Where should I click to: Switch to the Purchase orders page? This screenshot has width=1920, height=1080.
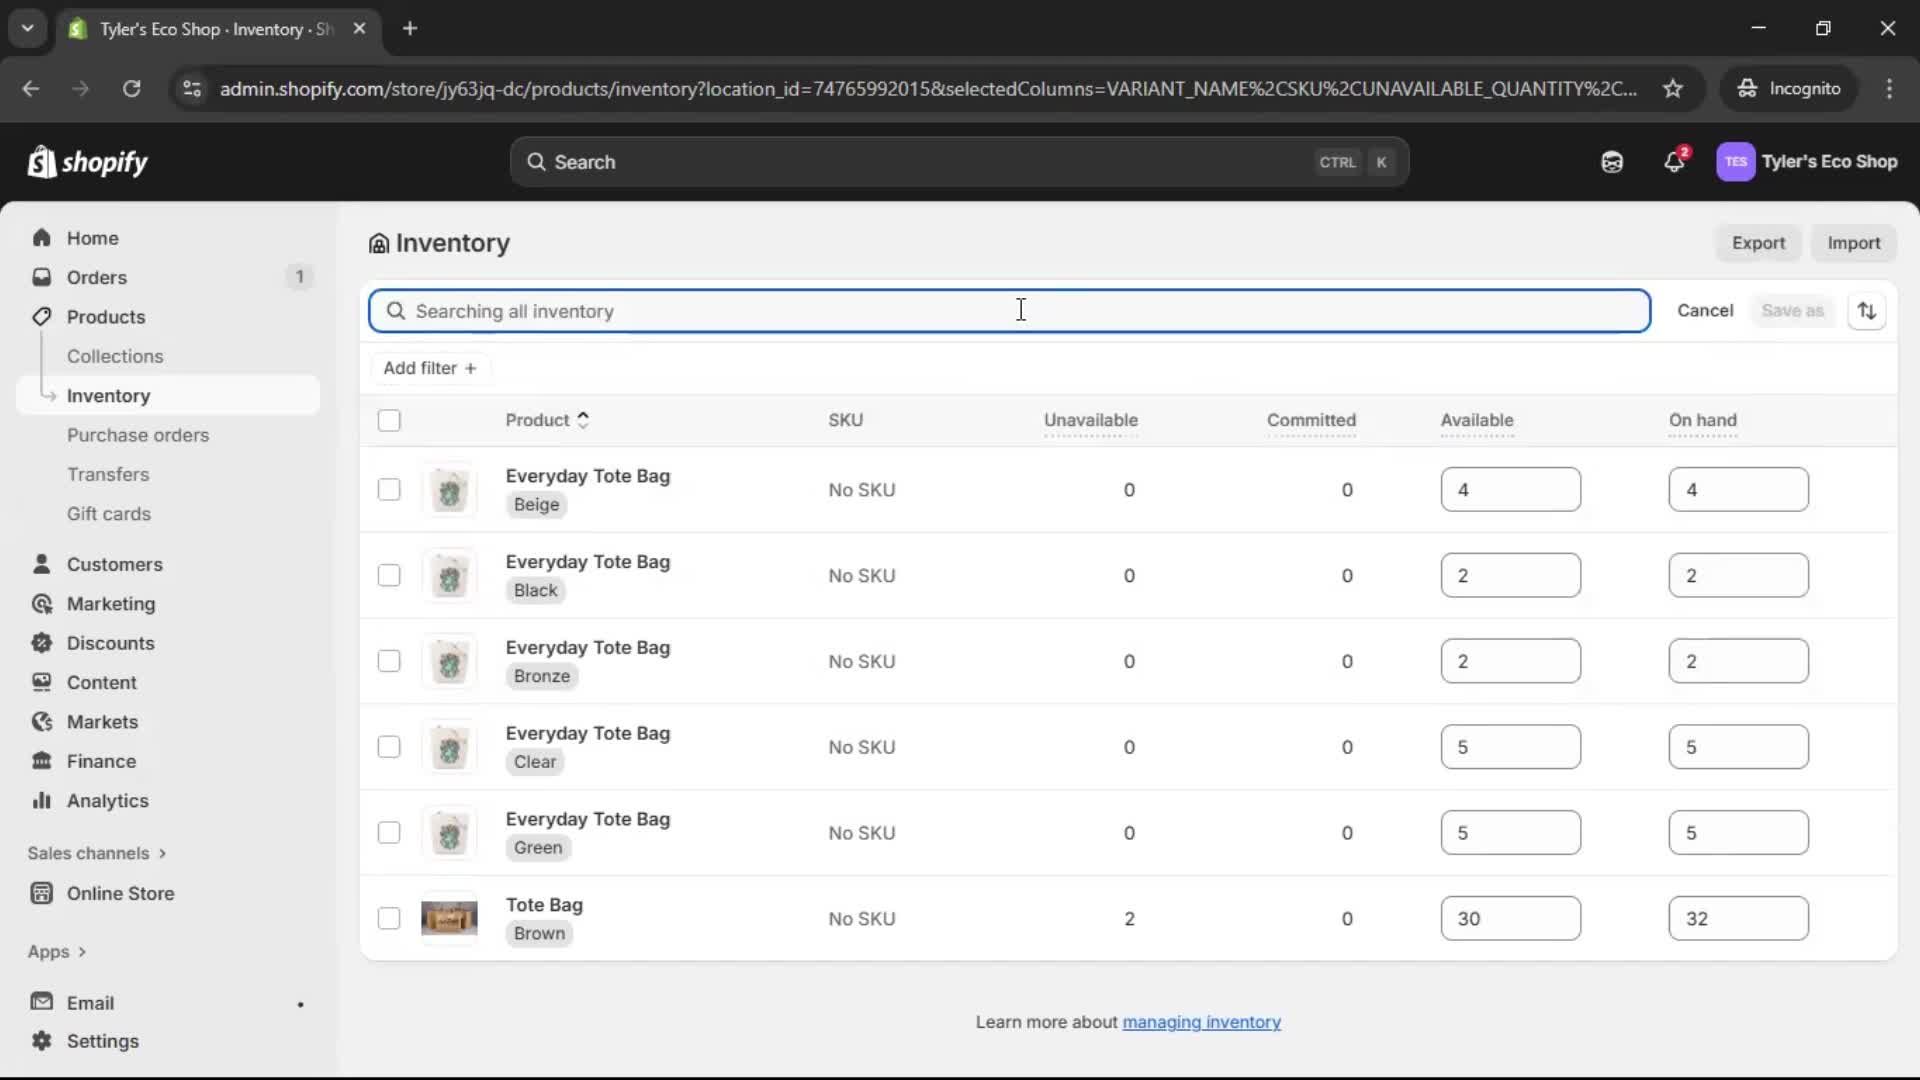(139, 435)
